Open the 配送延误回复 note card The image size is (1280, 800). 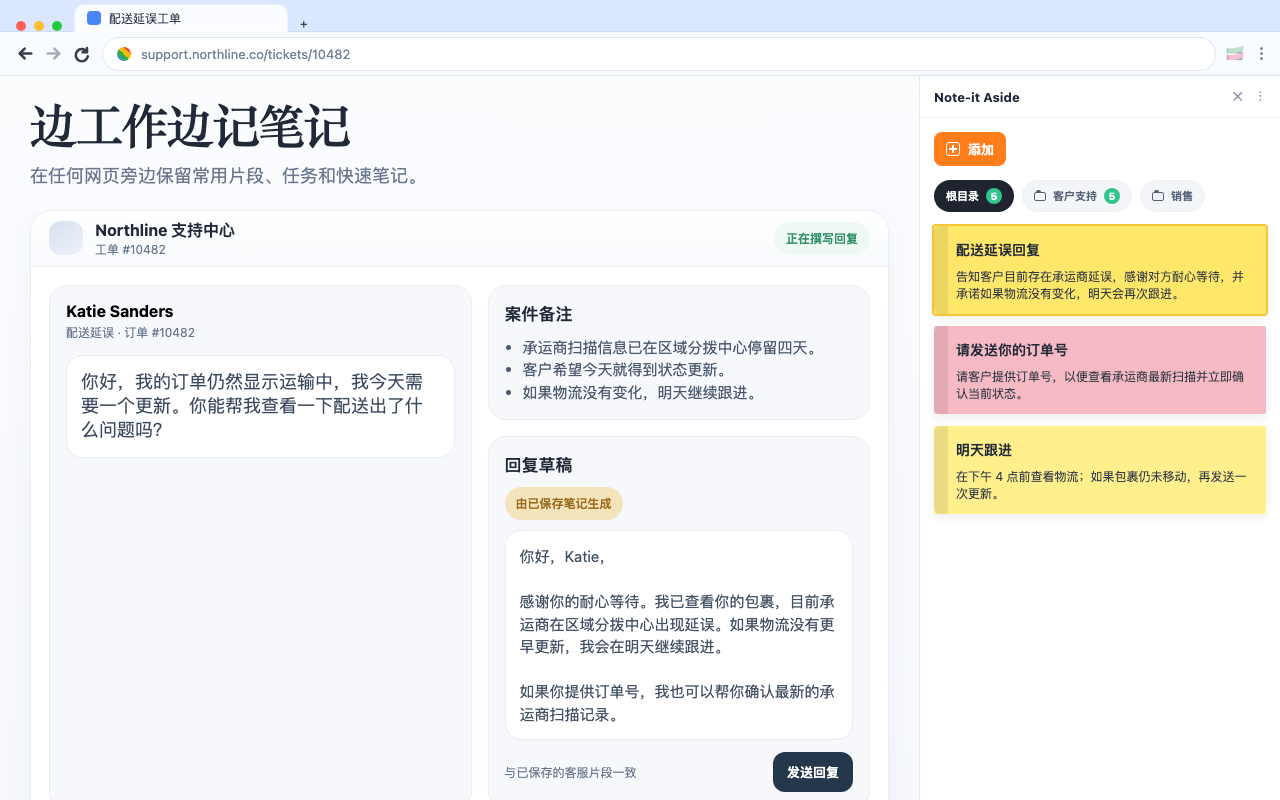tap(1100, 270)
